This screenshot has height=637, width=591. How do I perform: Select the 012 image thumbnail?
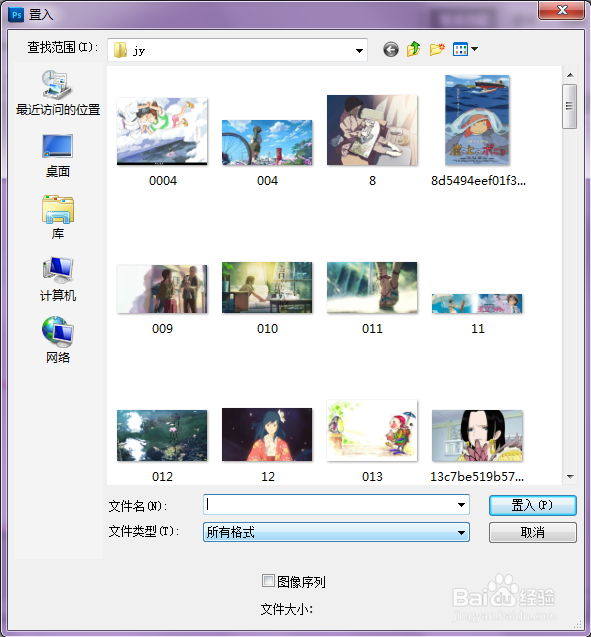pos(162,436)
